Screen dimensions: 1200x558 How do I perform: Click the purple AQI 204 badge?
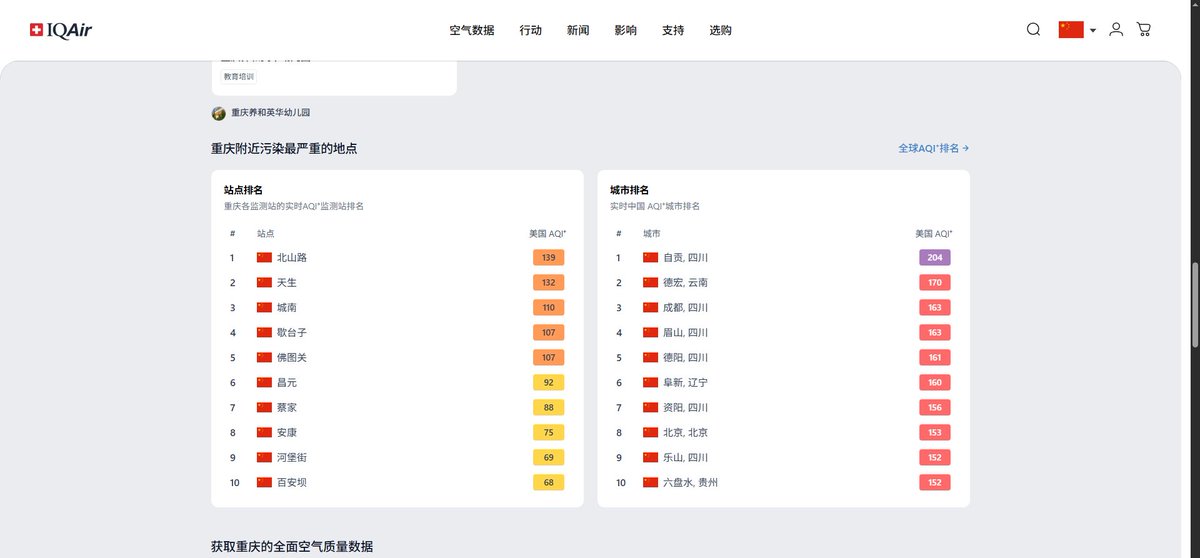tap(935, 257)
